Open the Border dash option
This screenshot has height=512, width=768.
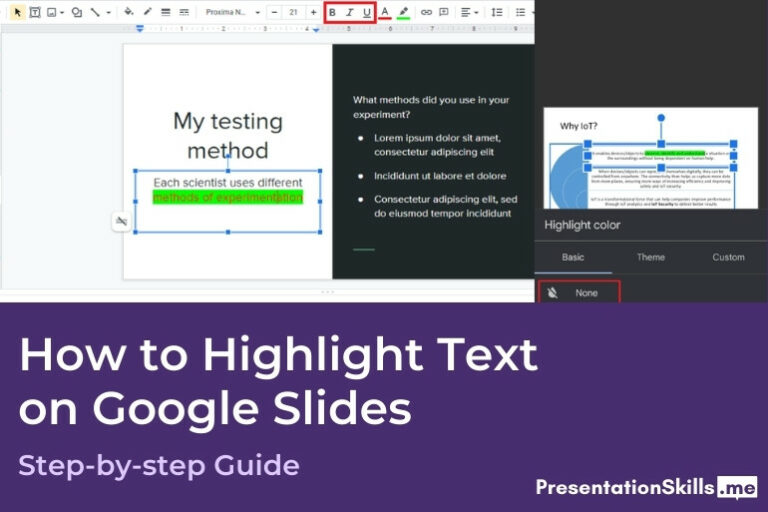[184, 12]
